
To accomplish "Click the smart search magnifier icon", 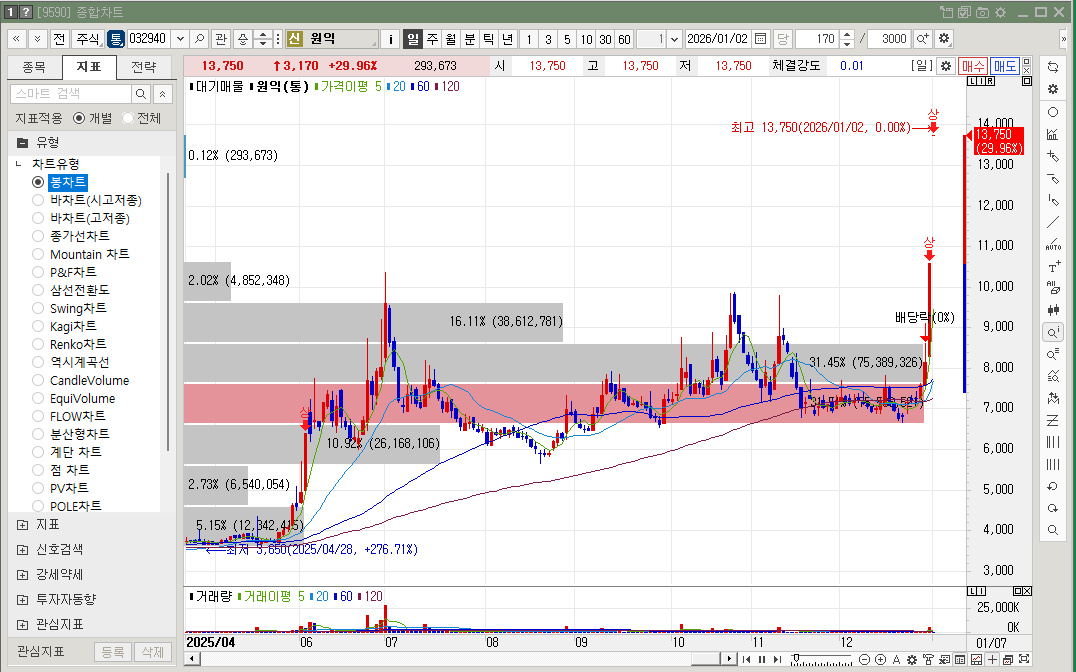I will tap(141, 94).
